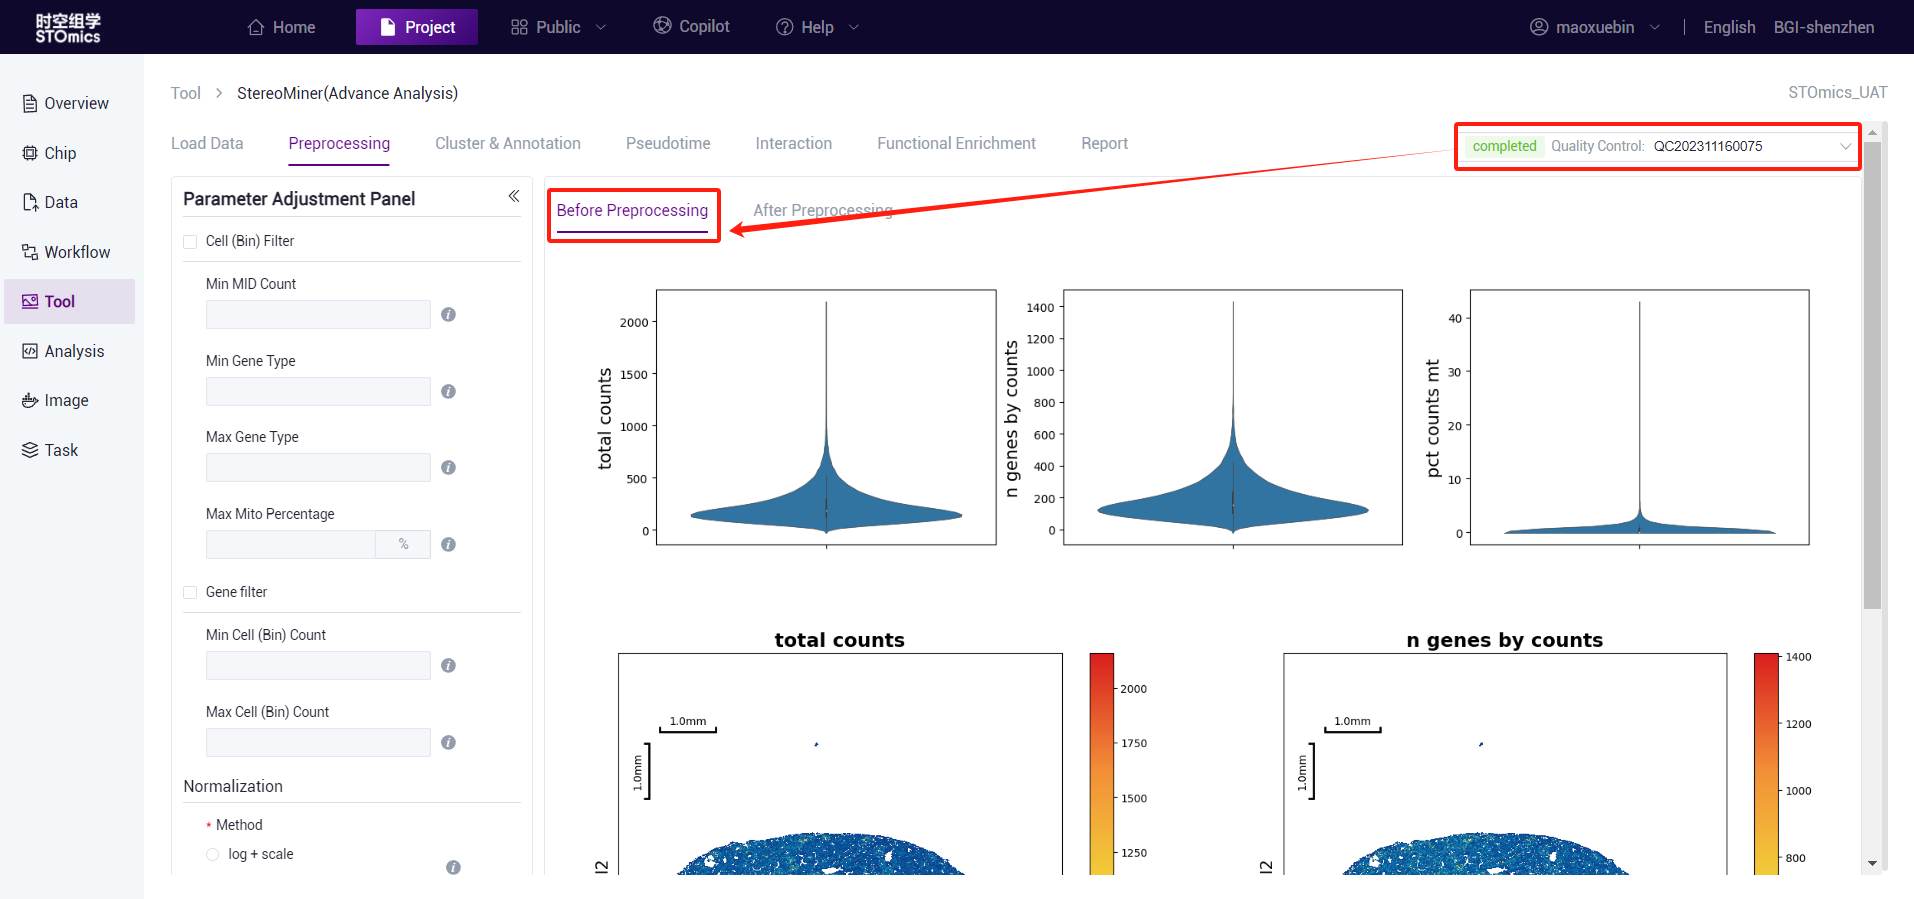Click the pct counts mt violin plot
1914x899 pixels.
coord(1640,417)
